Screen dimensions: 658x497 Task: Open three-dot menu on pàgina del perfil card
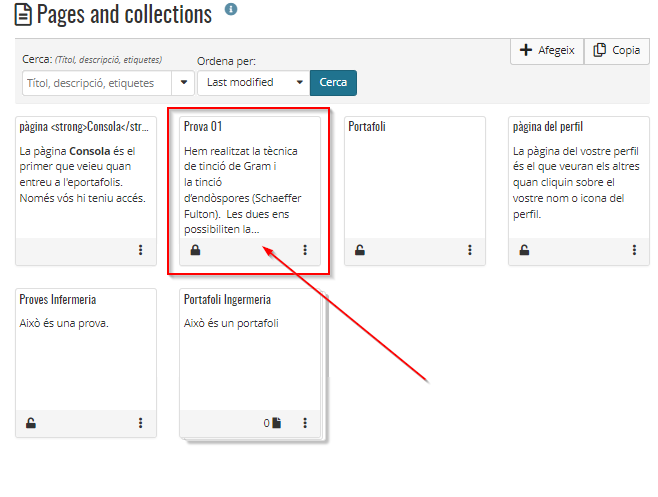(633, 250)
